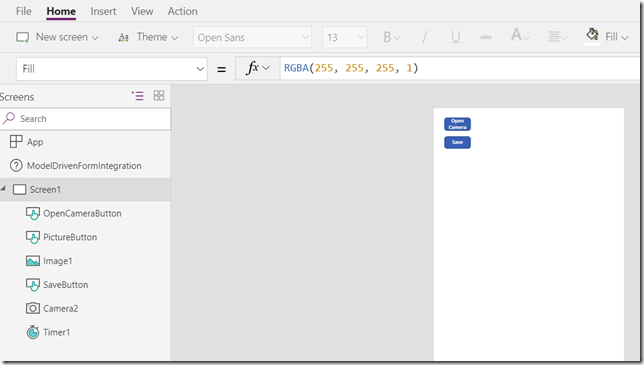Toggle strikethrough formatting
Screen dimensions: 644x365
click(x=486, y=37)
